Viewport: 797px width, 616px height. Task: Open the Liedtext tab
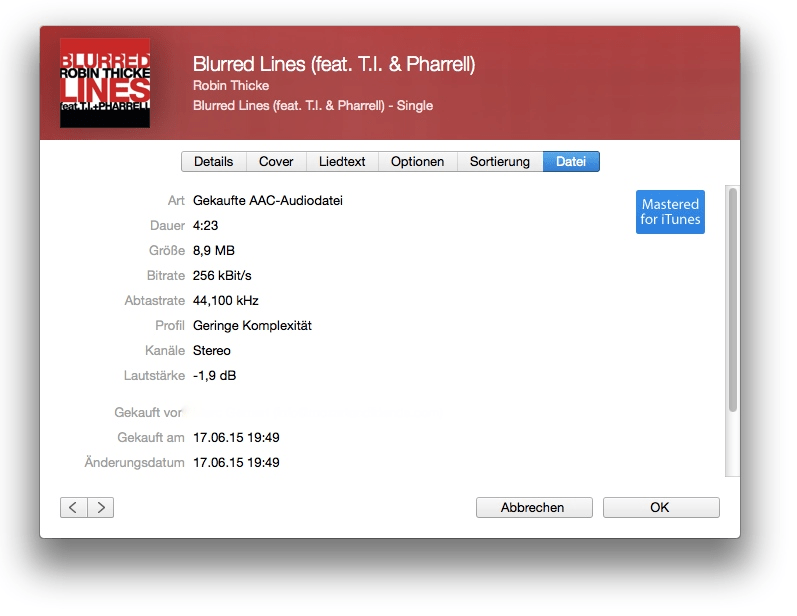tap(342, 162)
